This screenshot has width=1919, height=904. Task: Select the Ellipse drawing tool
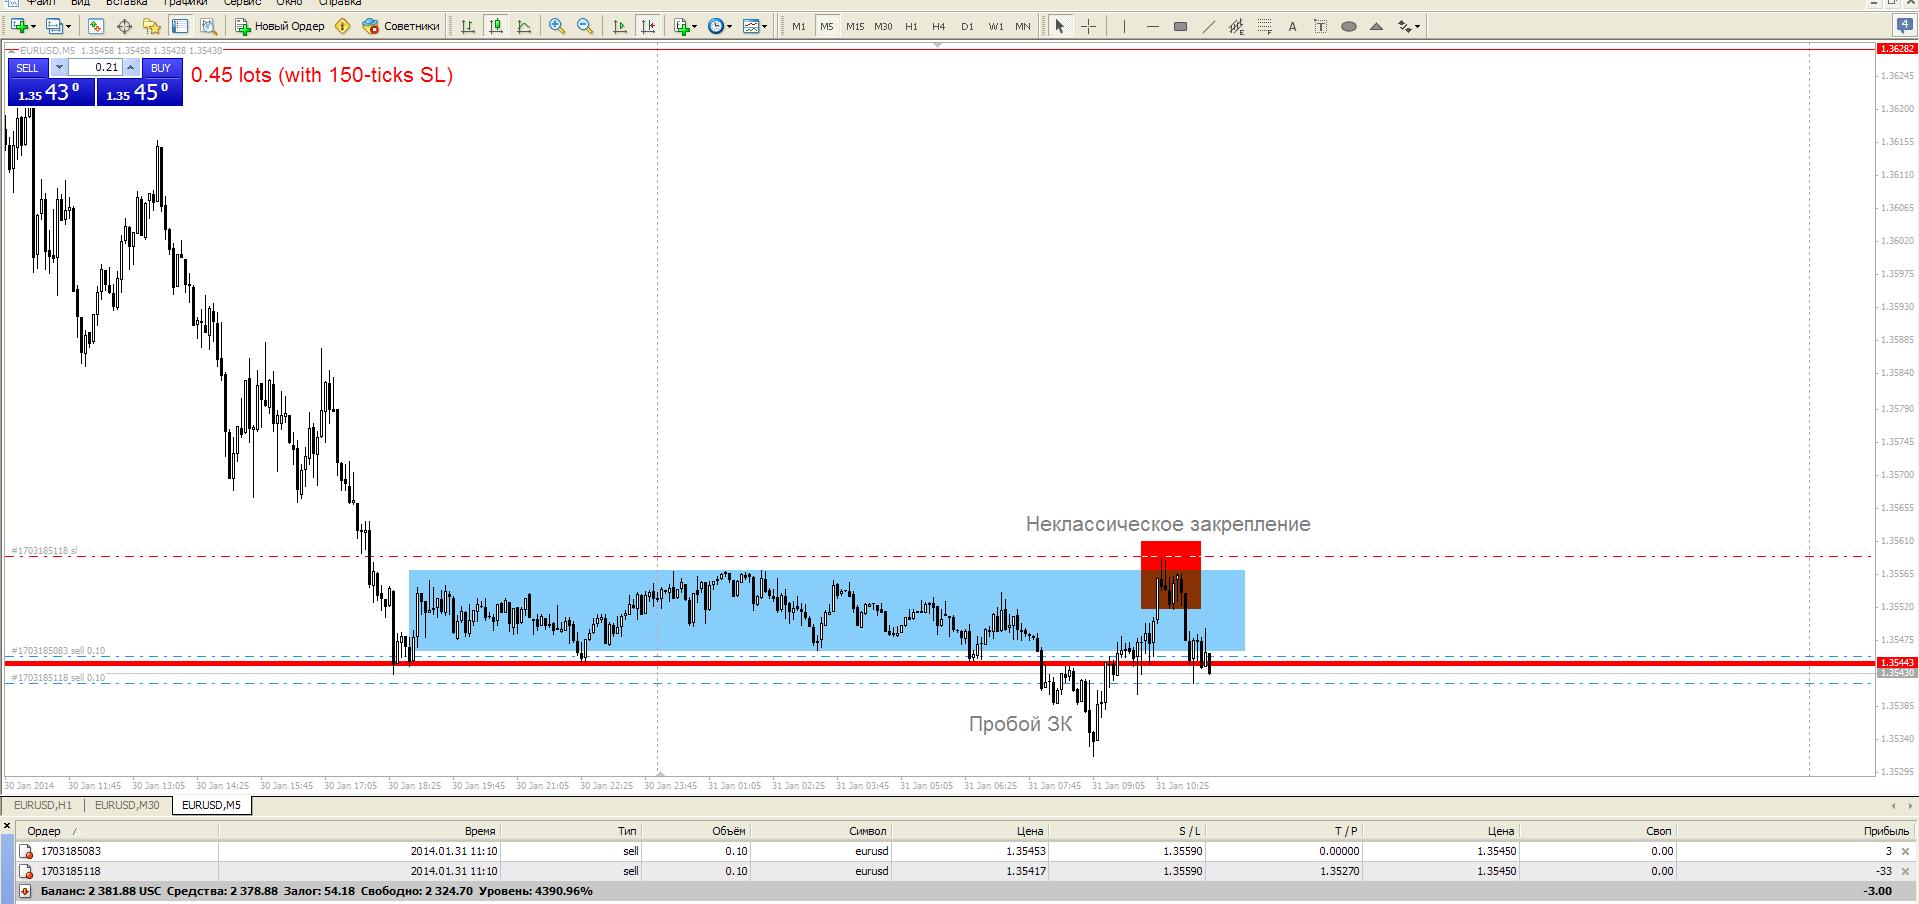(1348, 27)
